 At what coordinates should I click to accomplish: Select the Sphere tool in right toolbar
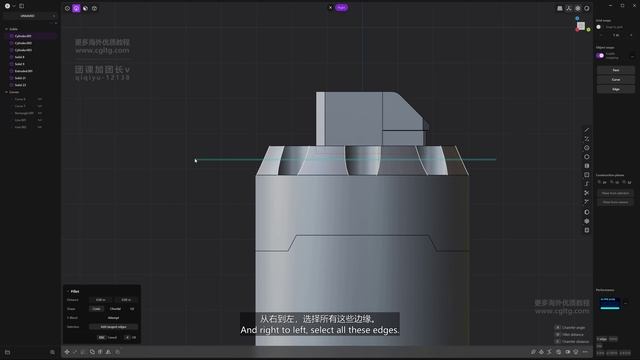coord(587,212)
